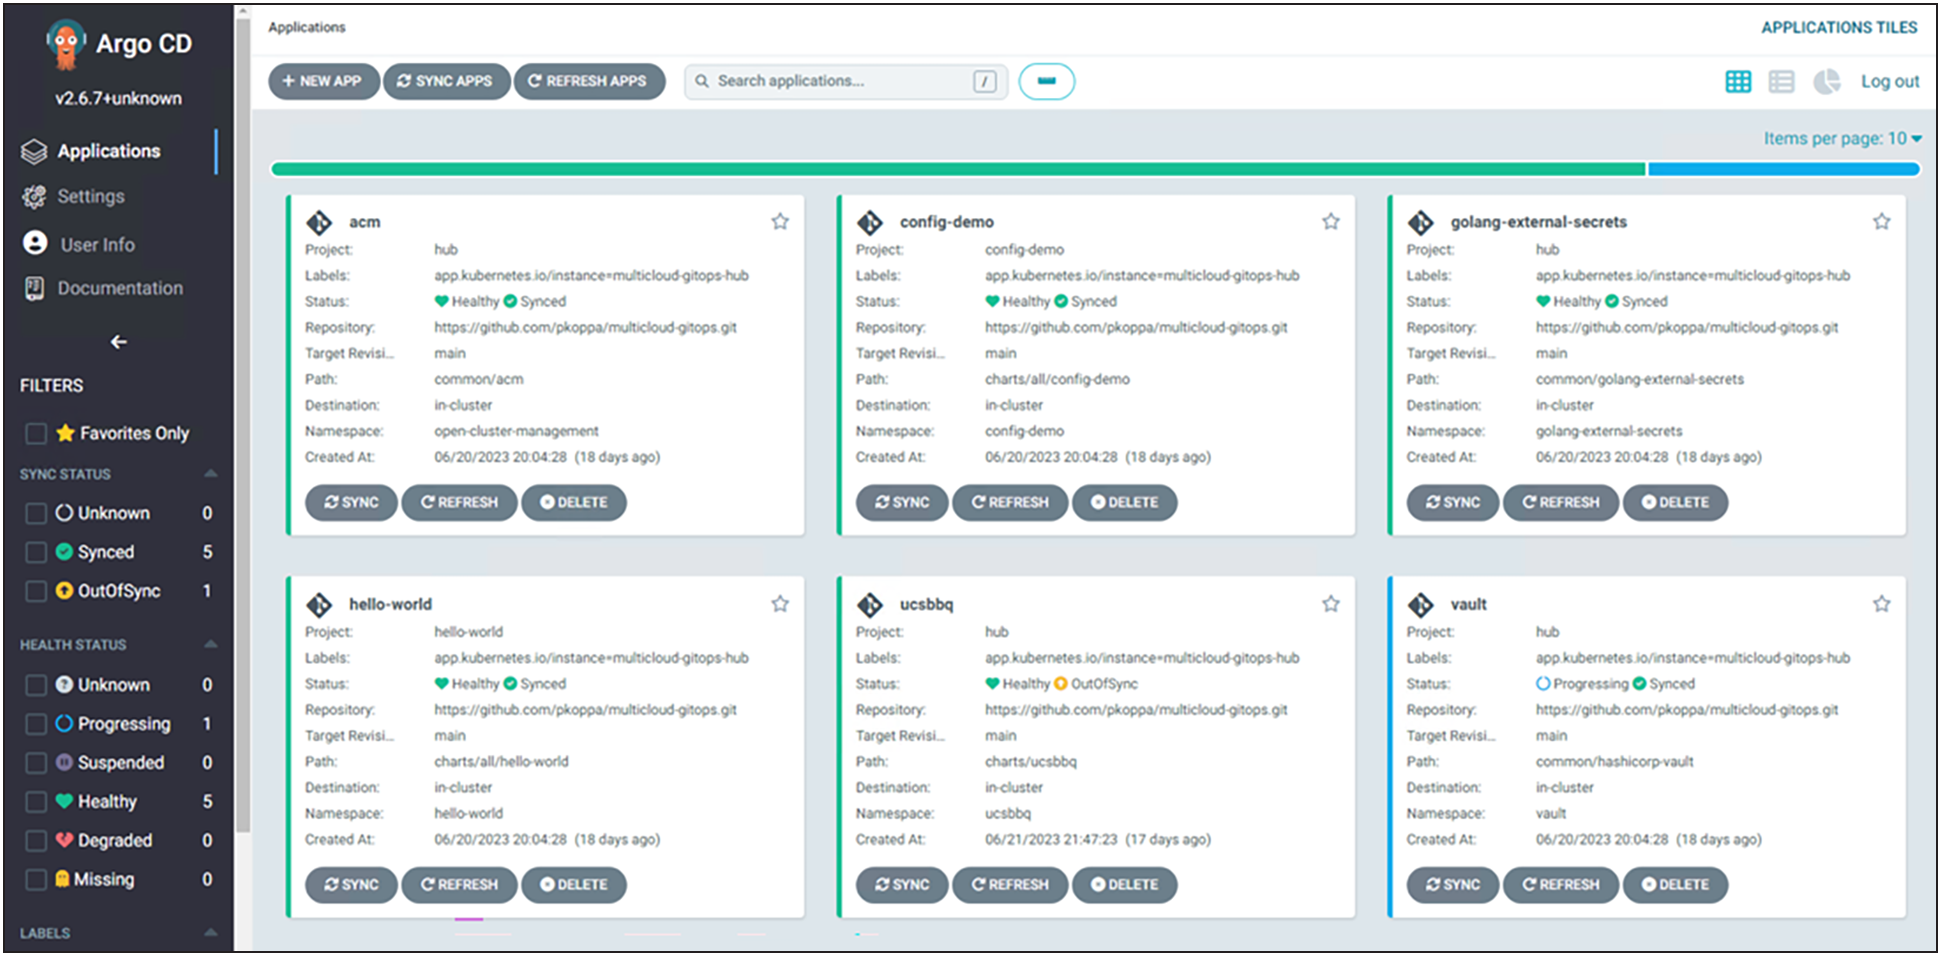Click the sidebar vertical scrollbar
The height and width of the screenshot is (956, 1941).
[x=243, y=425]
